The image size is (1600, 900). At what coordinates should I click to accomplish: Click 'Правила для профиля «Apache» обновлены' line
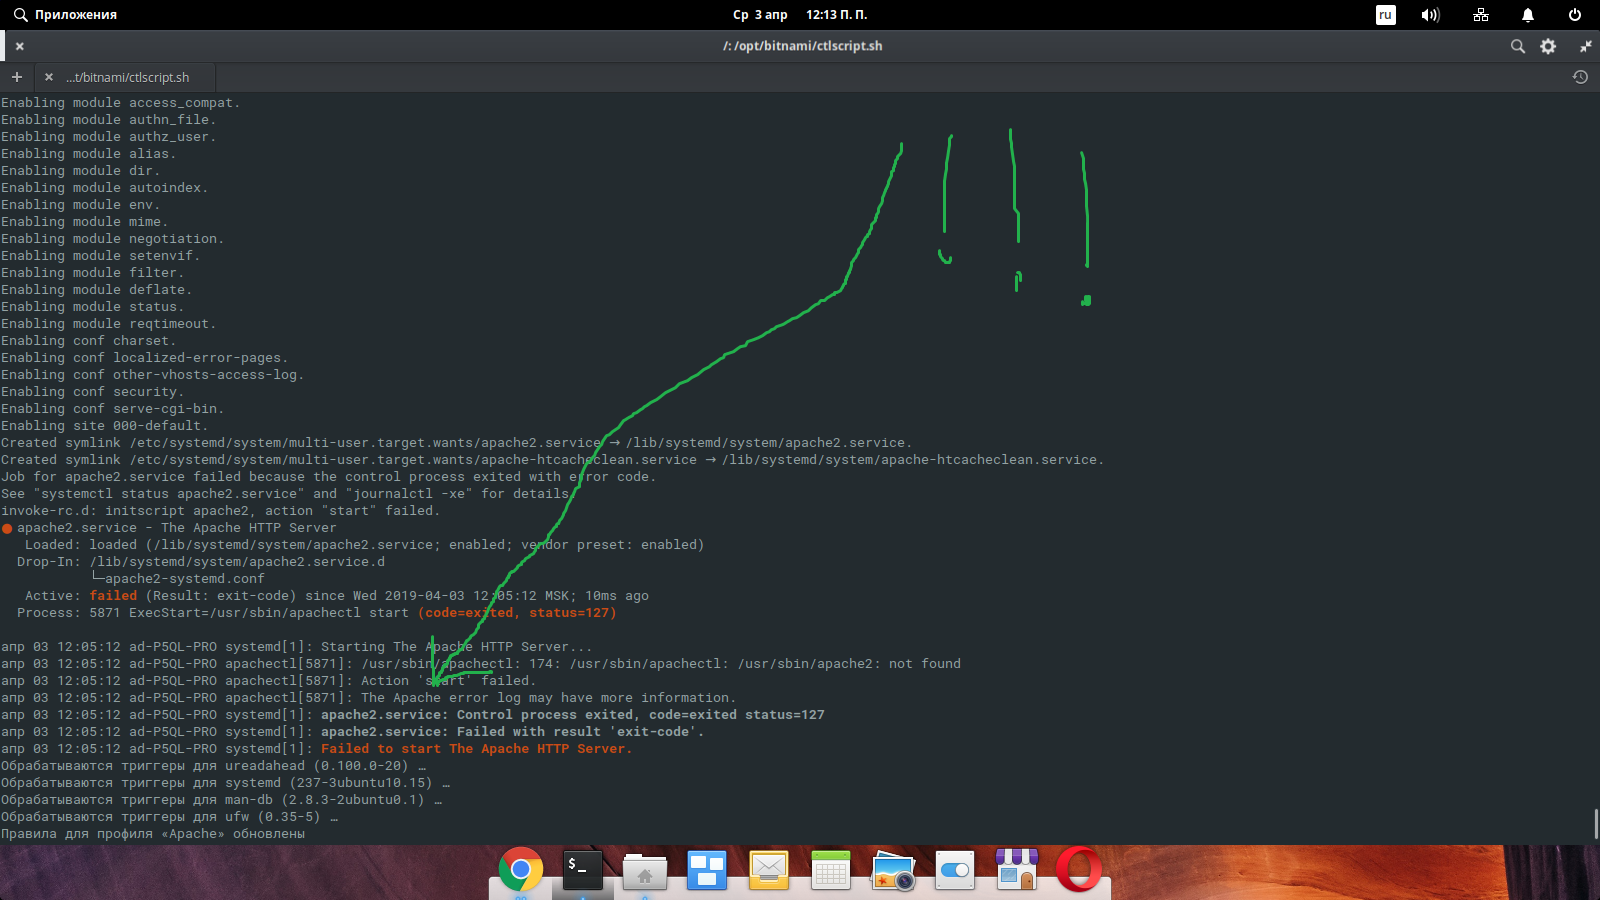[x=153, y=834]
